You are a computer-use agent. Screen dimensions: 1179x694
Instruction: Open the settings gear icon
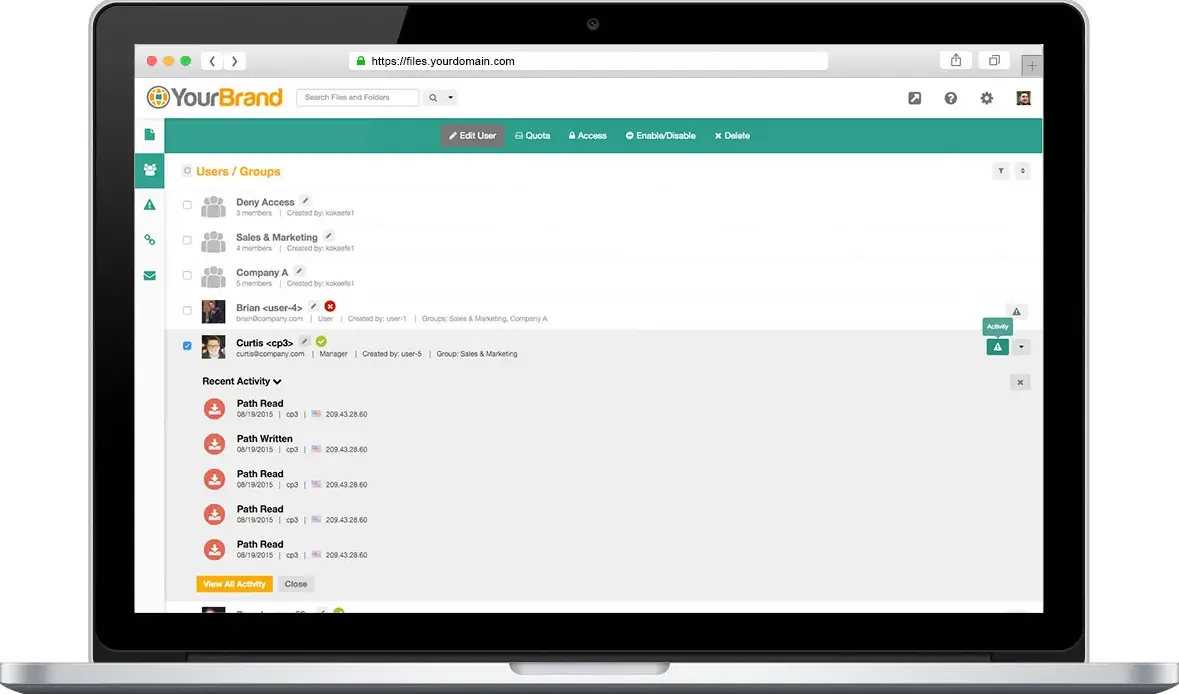(x=986, y=98)
